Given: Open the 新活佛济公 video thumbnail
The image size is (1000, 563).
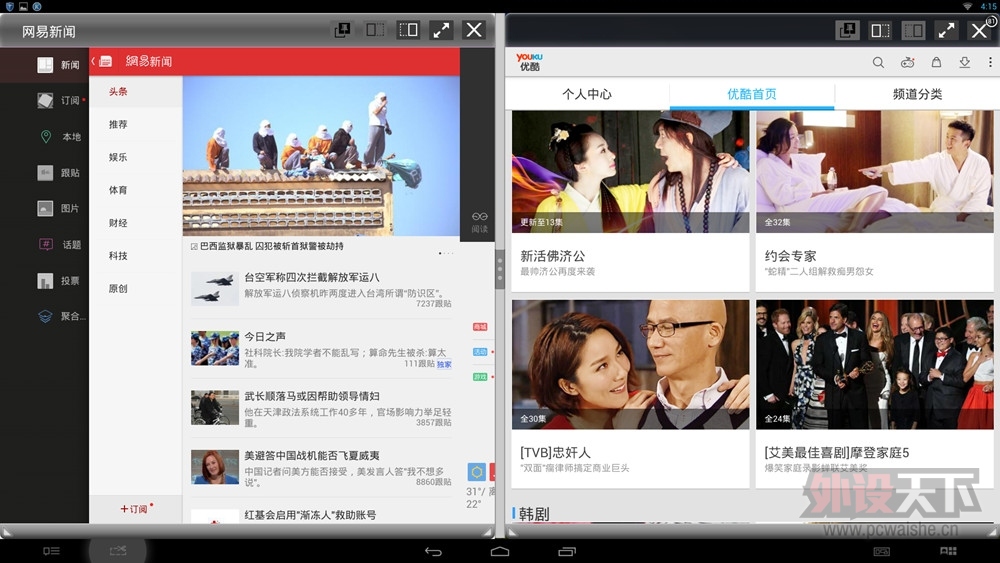Looking at the screenshot, I should 630,172.
